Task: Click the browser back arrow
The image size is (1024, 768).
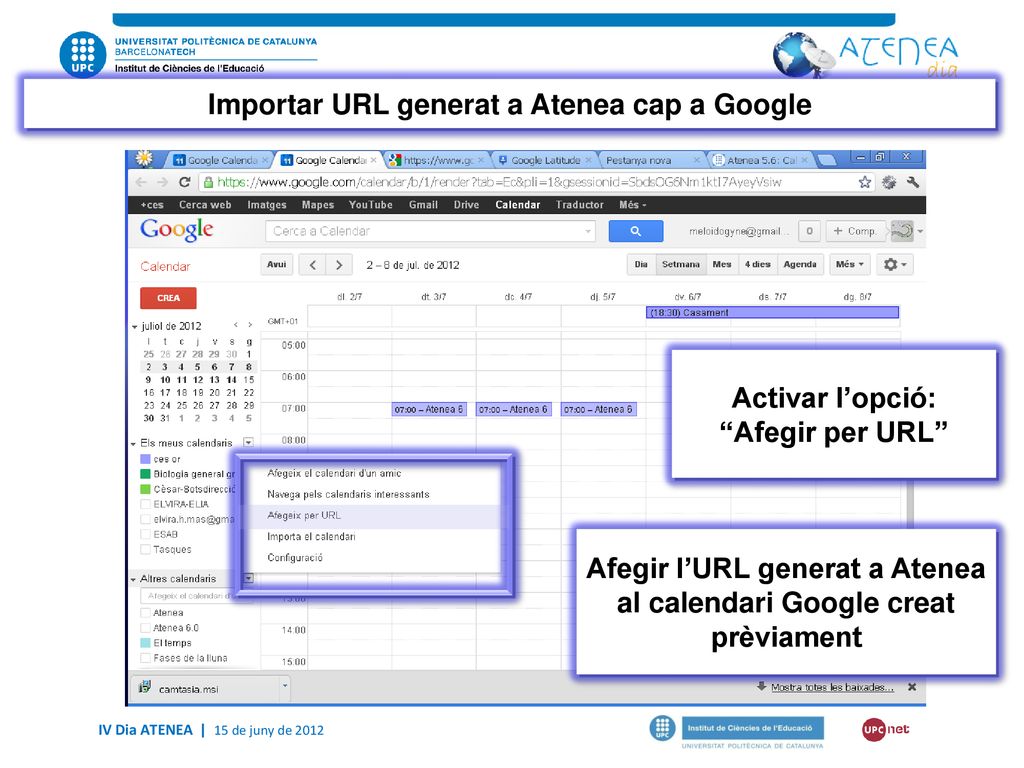Action: coord(141,182)
